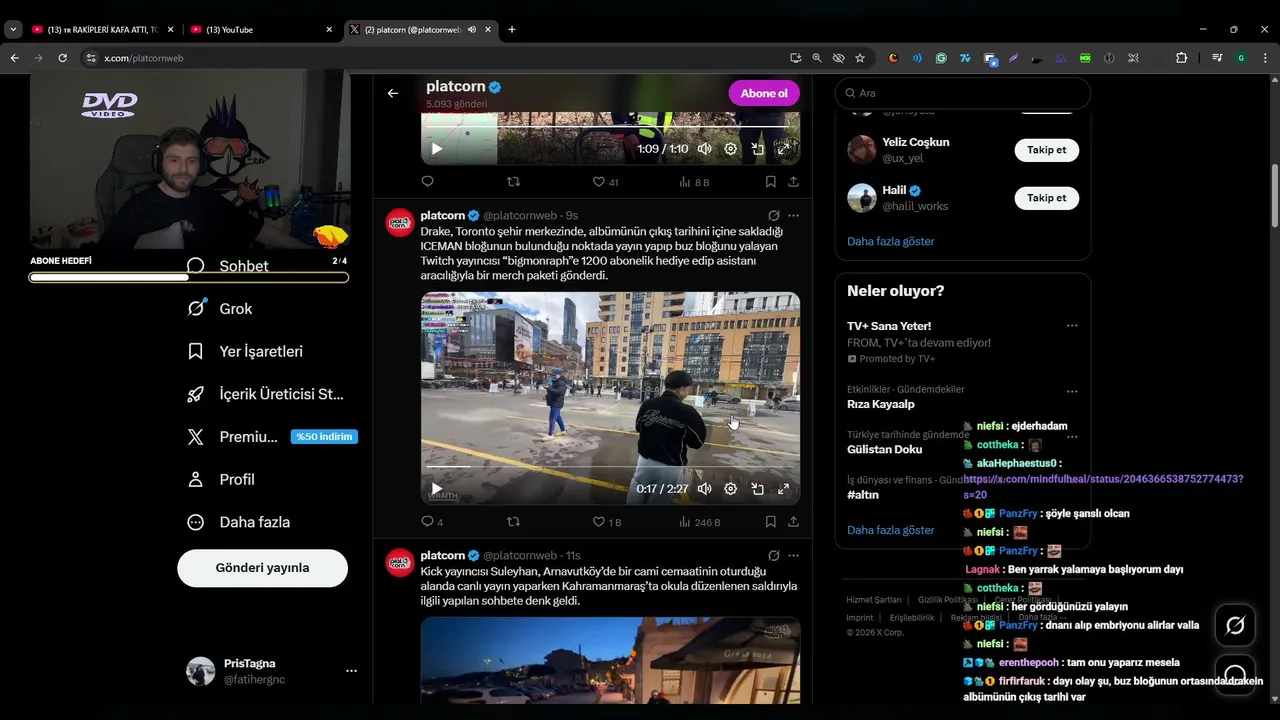Open options for Rıza Kayaalp trend

coord(1072,391)
